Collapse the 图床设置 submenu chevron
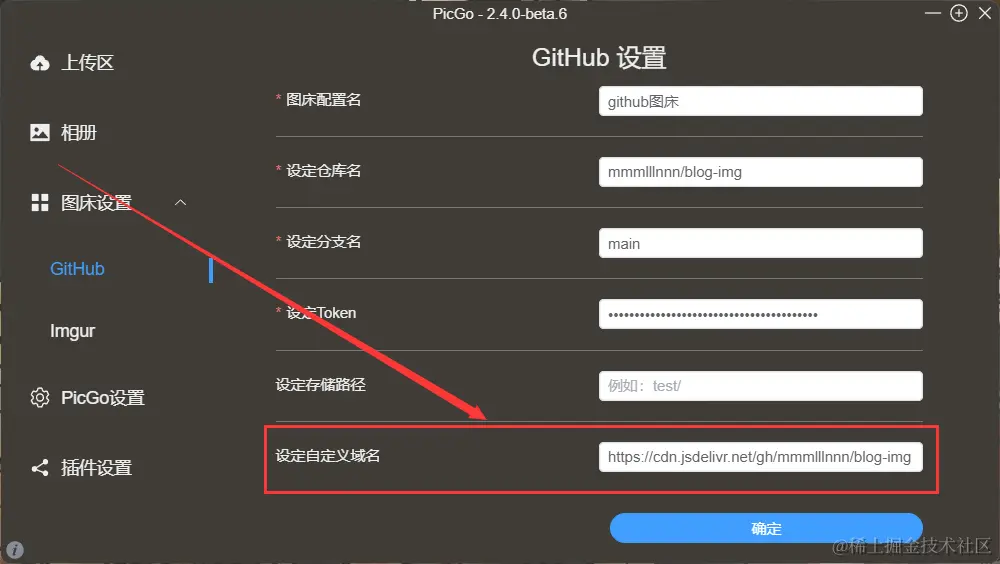This screenshot has height=564, width=1000. click(x=180, y=202)
